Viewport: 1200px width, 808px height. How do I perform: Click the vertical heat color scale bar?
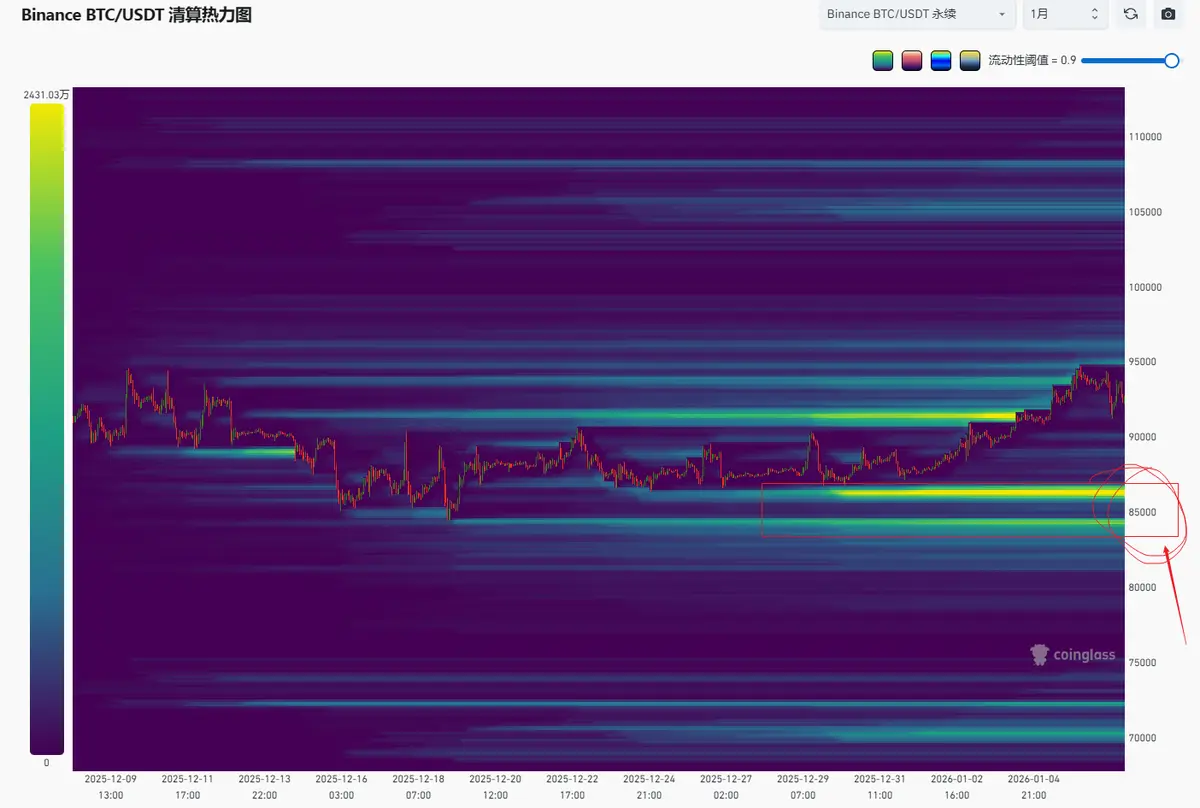coord(47,429)
